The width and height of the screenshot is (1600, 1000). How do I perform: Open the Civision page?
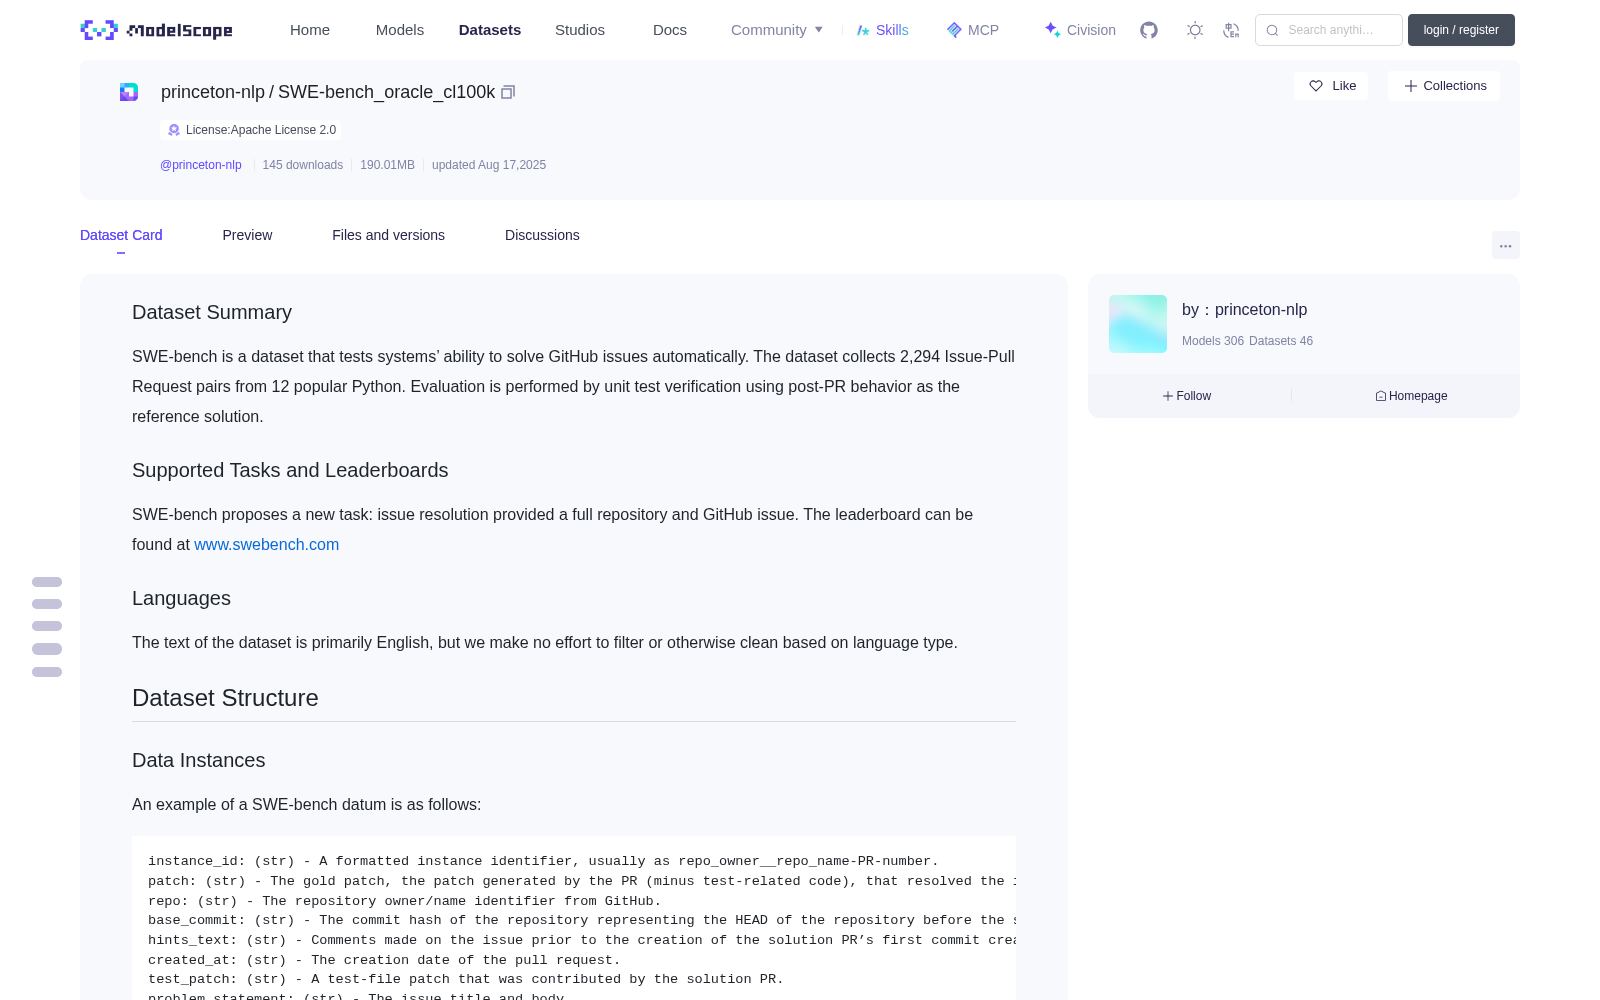pyautogui.click(x=1080, y=30)
